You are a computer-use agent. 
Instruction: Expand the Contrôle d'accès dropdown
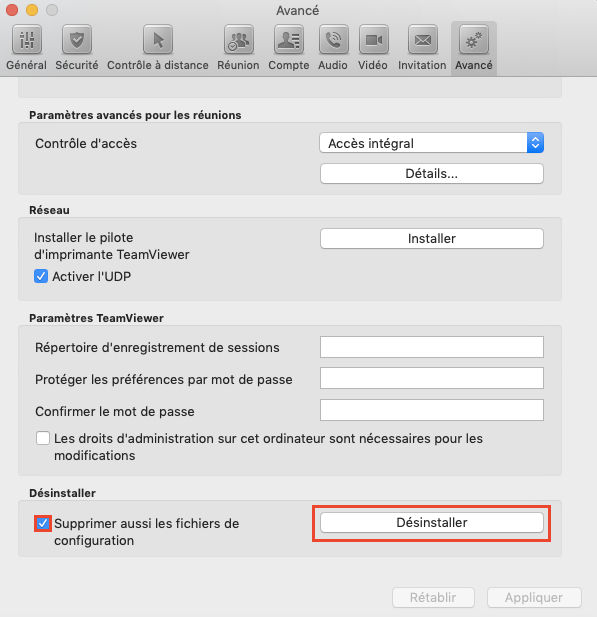(x=432, y=143)
